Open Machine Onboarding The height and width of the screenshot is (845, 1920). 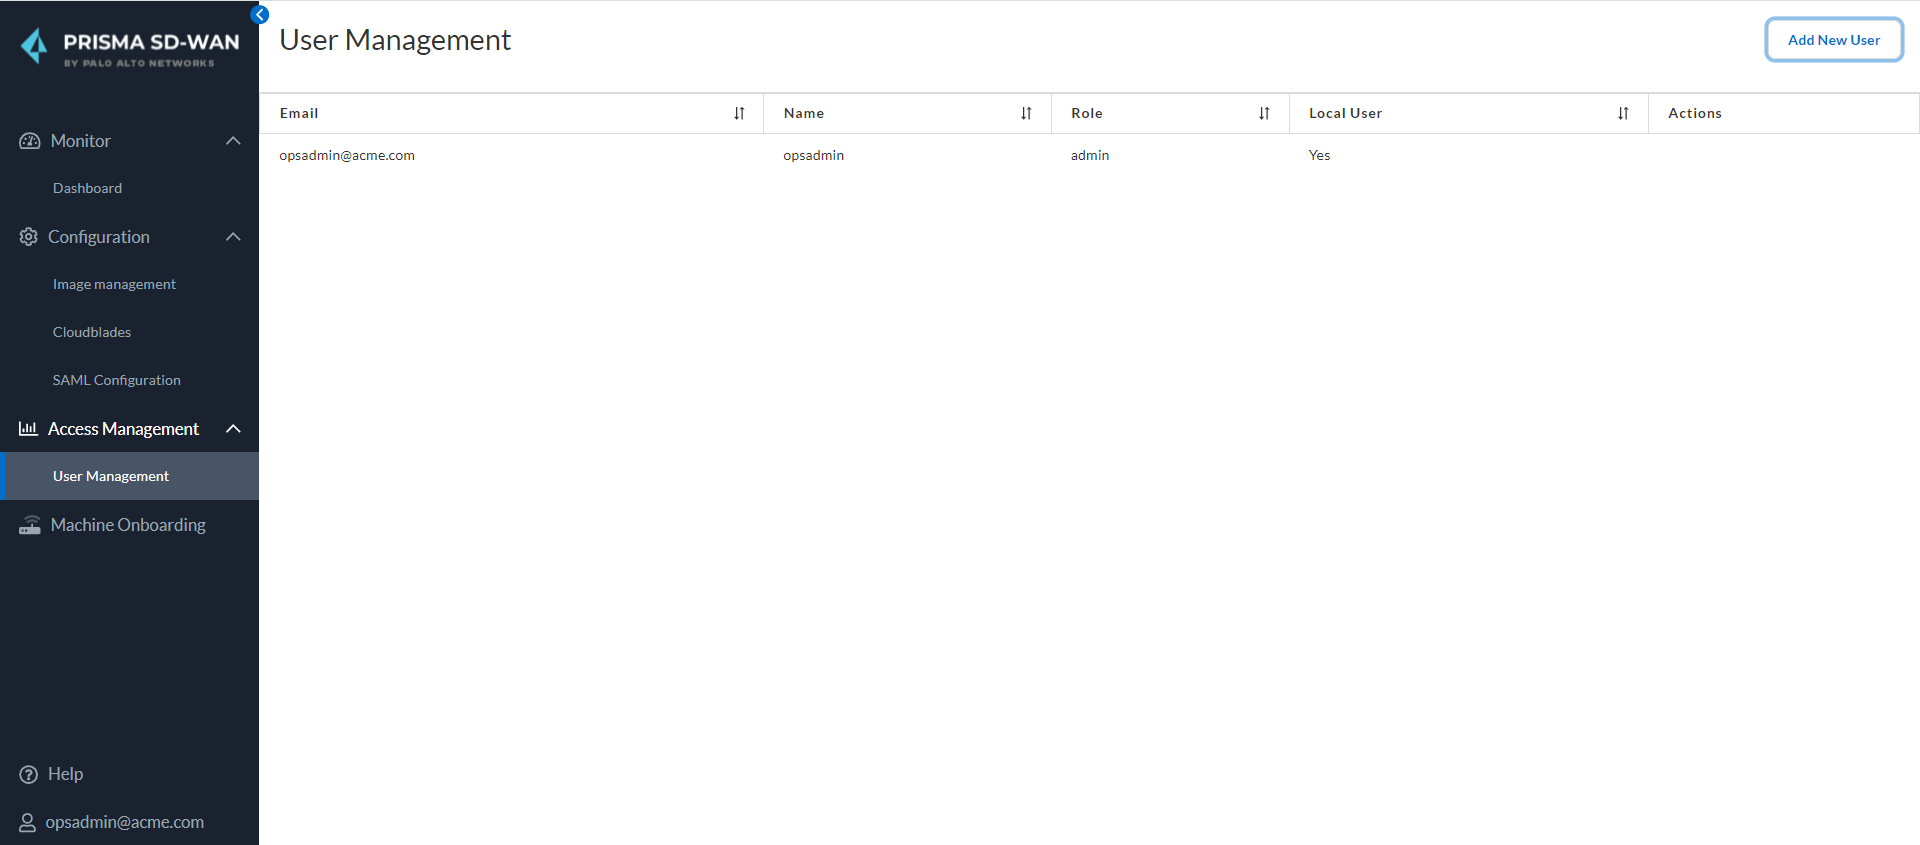(x=128, y=525)
